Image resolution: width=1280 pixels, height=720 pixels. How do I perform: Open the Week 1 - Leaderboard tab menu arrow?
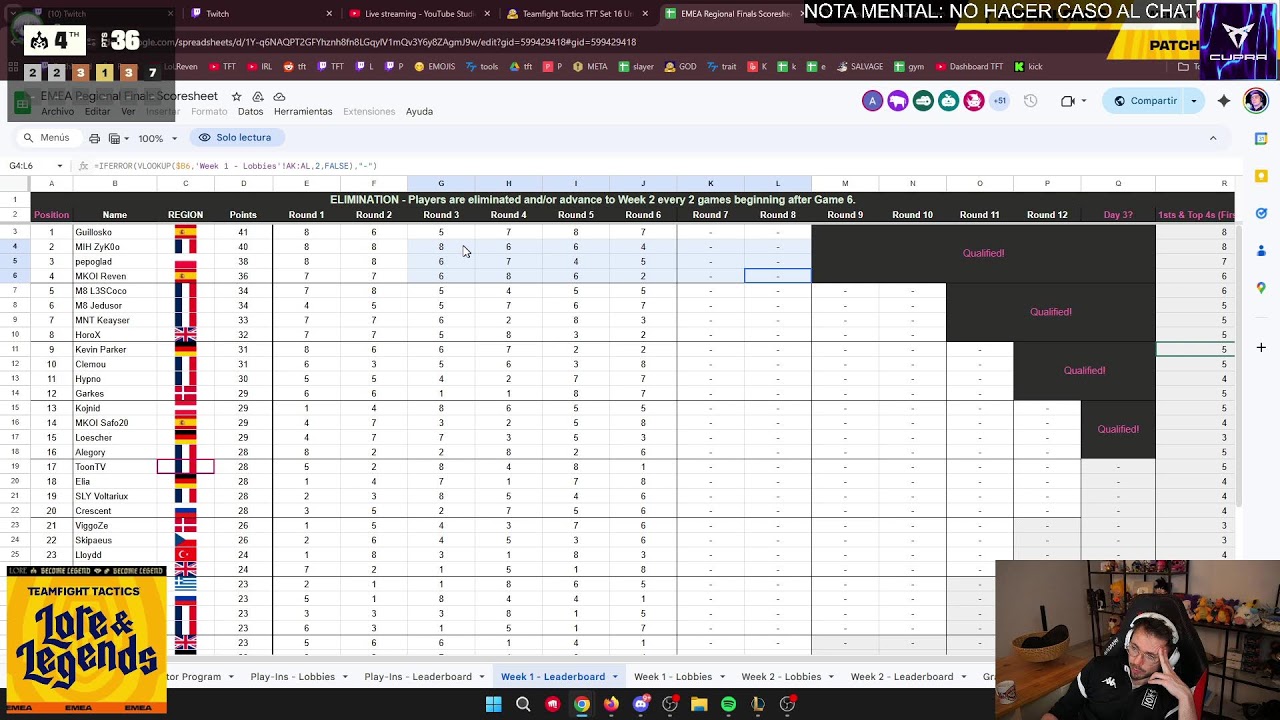(x=615, y=677)
